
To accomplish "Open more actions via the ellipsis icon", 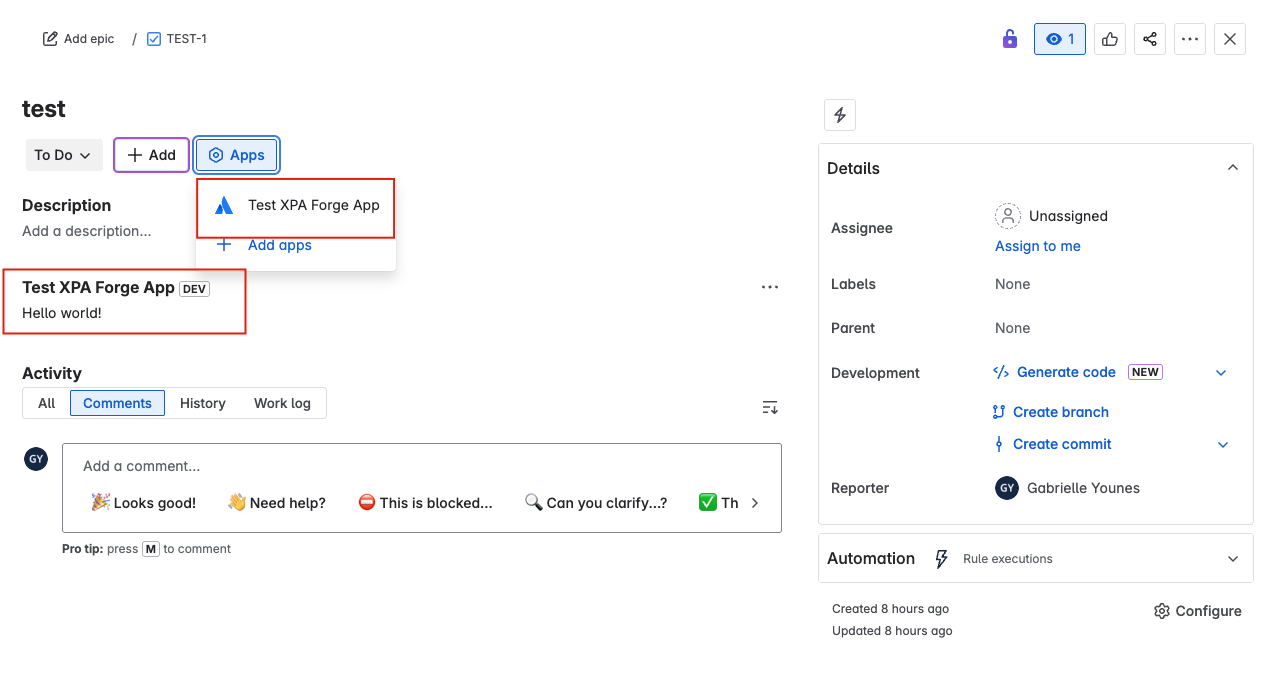I will point(1189,38).
